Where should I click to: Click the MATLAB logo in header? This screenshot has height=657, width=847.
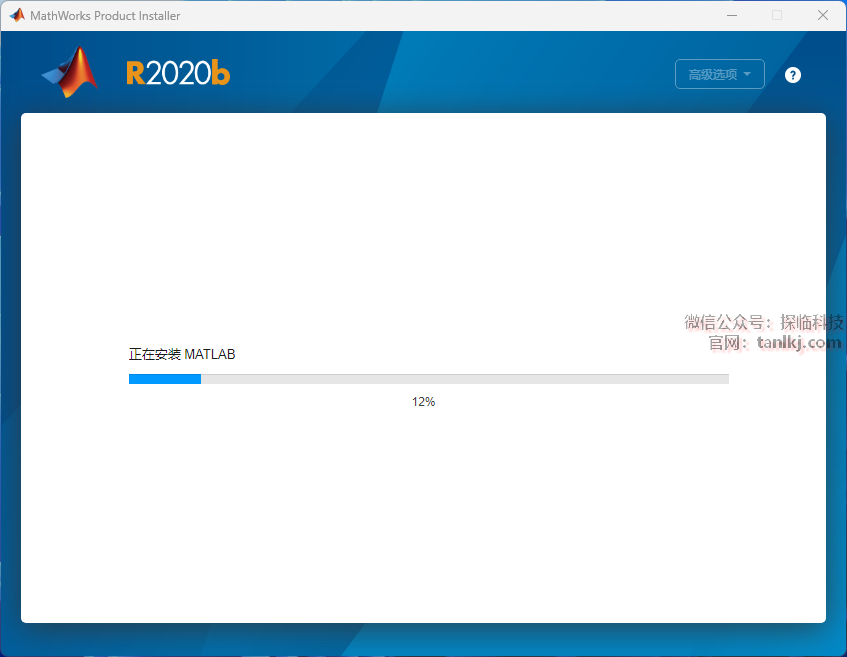pos(70,72)
